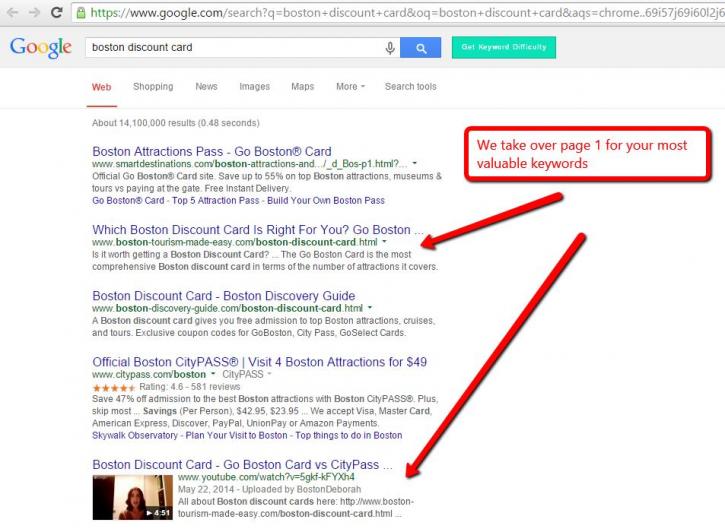This screenshot has width=725, height=529.
Task: Click the www.youtube.com/watch URL text
Action: click(266, 477)
